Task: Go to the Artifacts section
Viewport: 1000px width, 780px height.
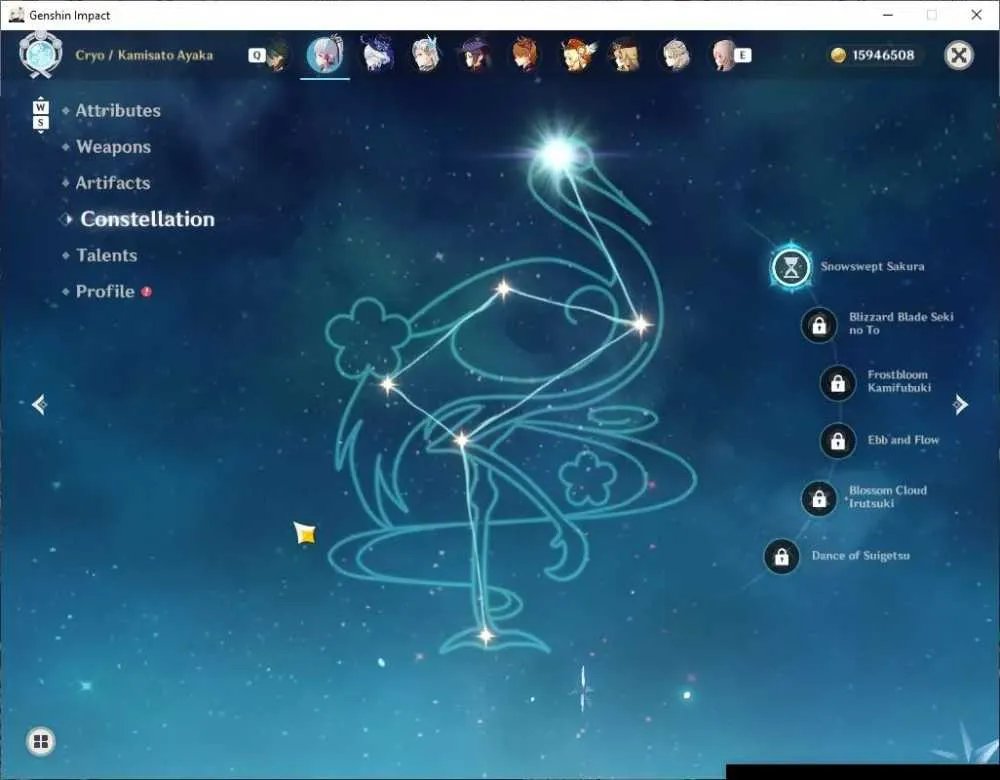Action: click(x=113, y=183)
